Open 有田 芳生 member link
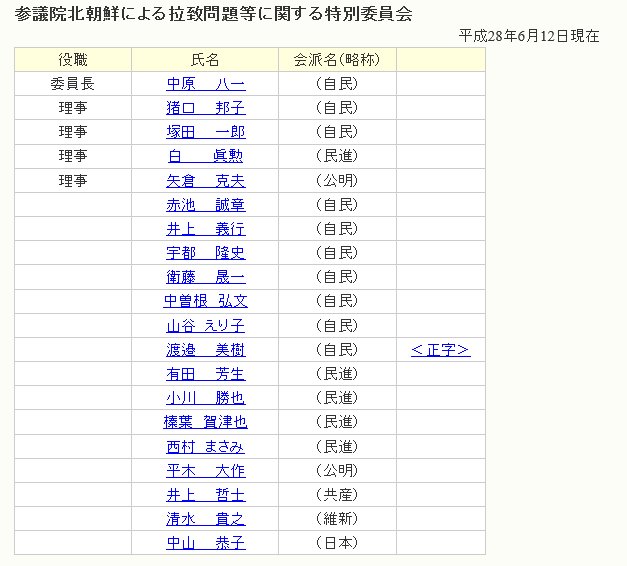 click(206, 374)
